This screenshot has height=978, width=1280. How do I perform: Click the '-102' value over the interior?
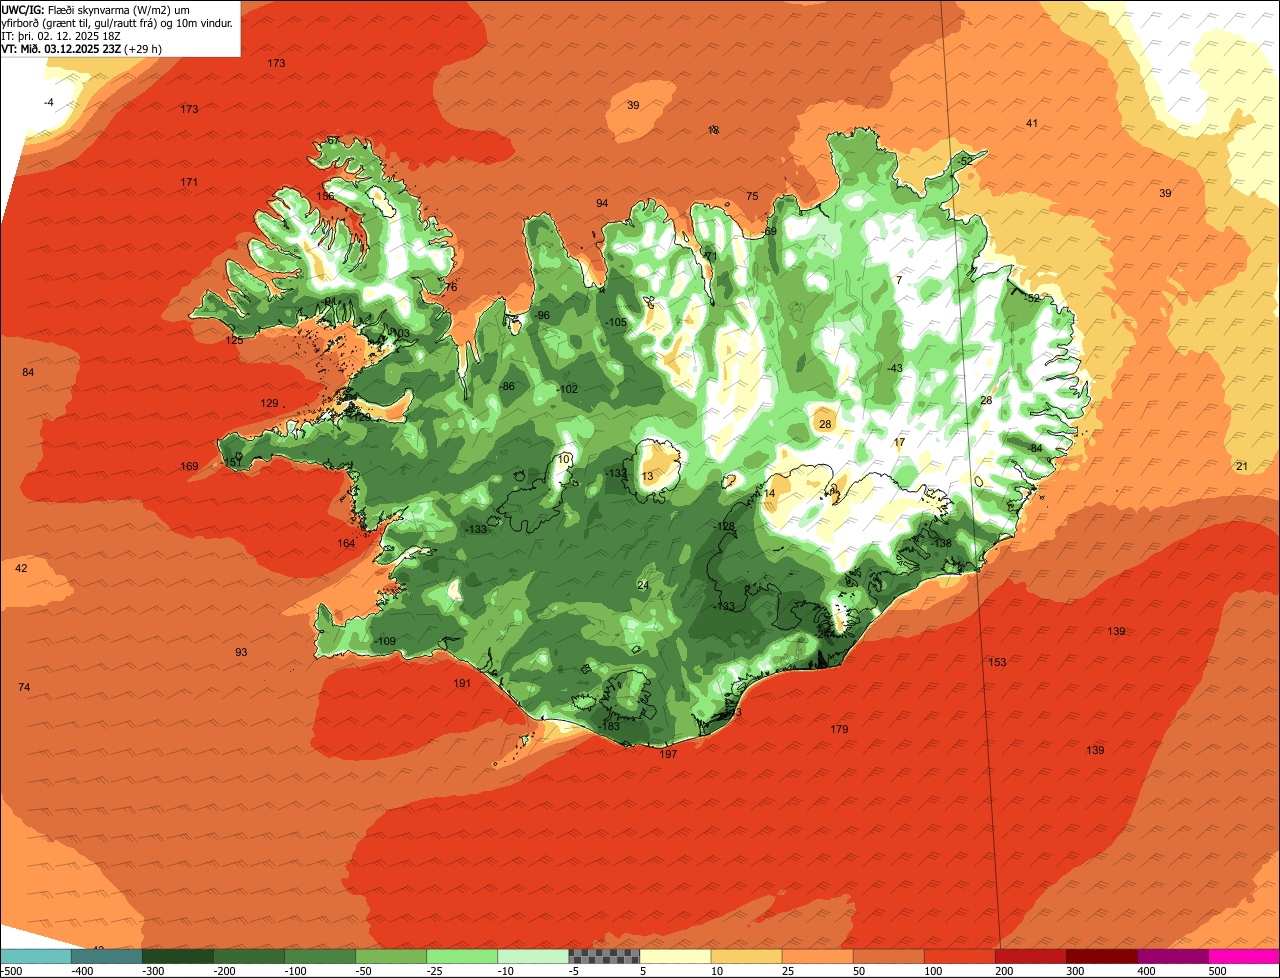(x=567, y=389)
